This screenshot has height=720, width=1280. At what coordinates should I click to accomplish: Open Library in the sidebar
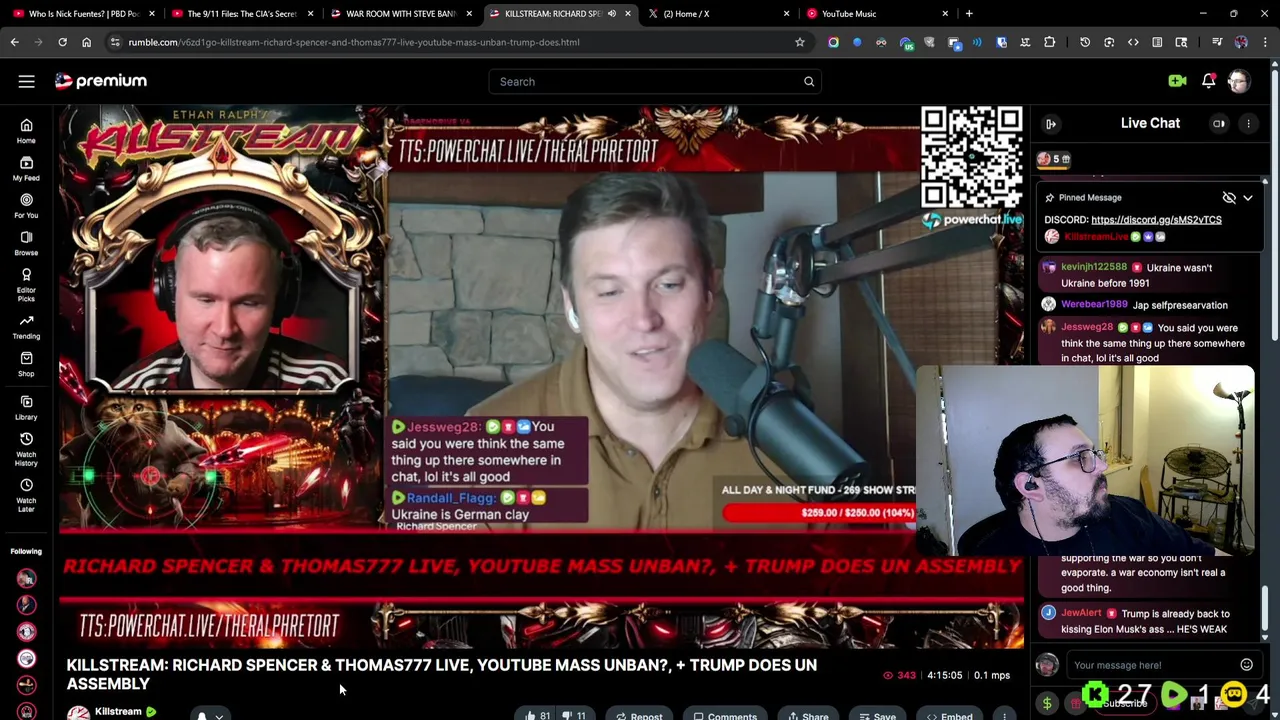pyautogui.click(x=26, y=408)
